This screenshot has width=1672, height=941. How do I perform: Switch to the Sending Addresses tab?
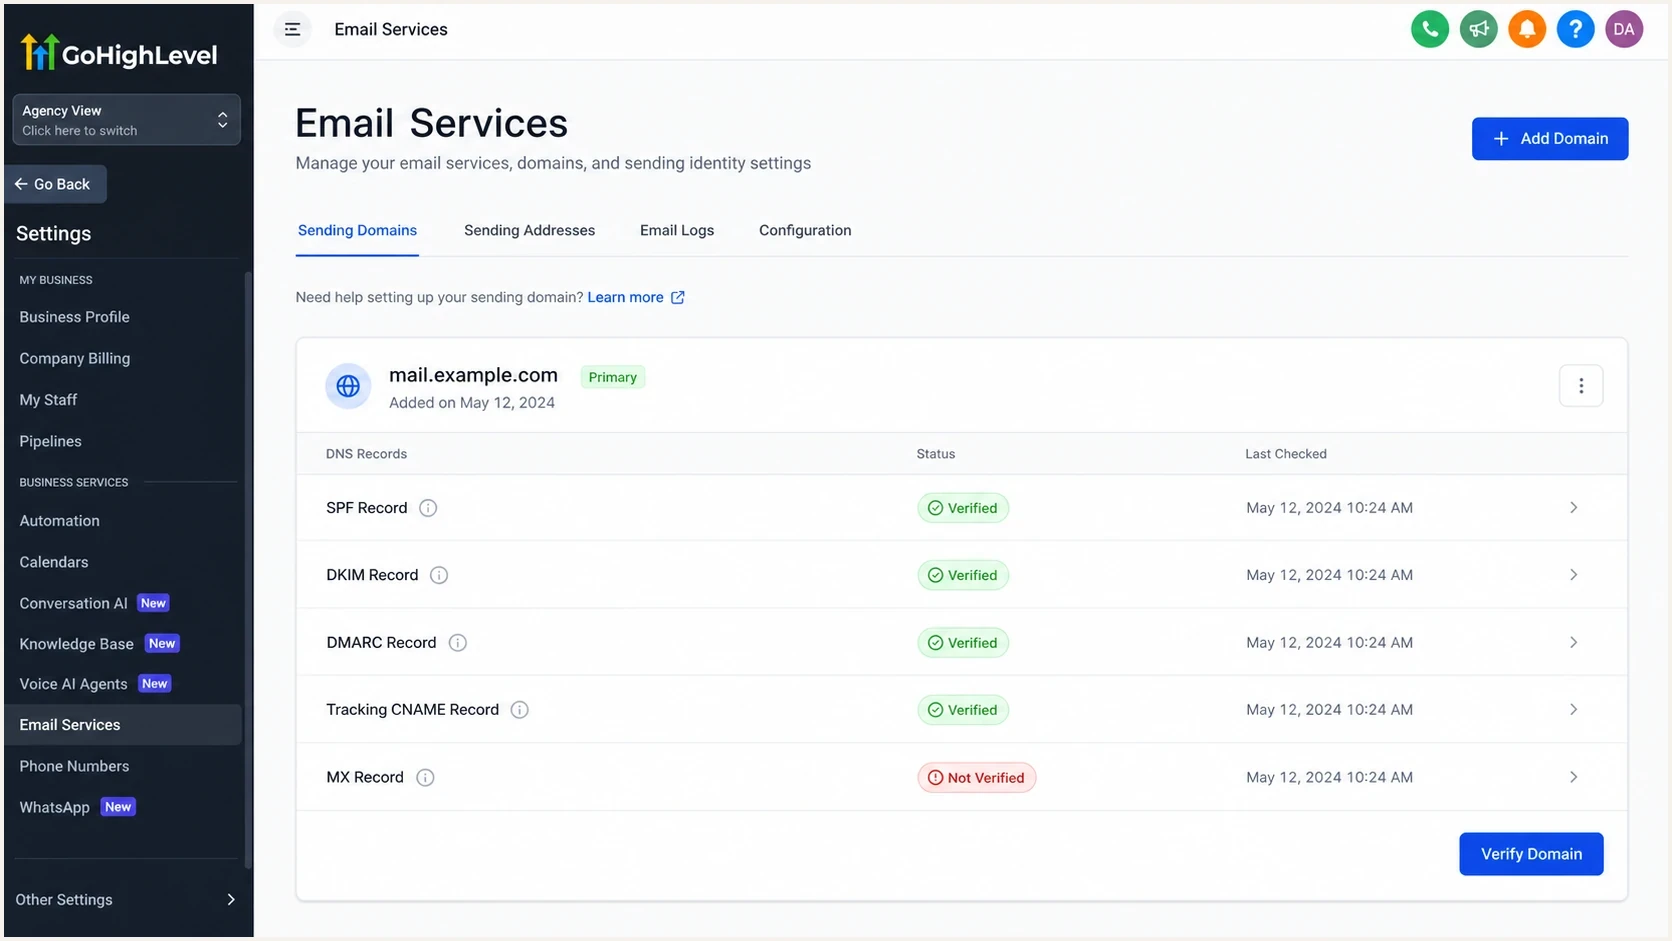click(x=529, y=230)
